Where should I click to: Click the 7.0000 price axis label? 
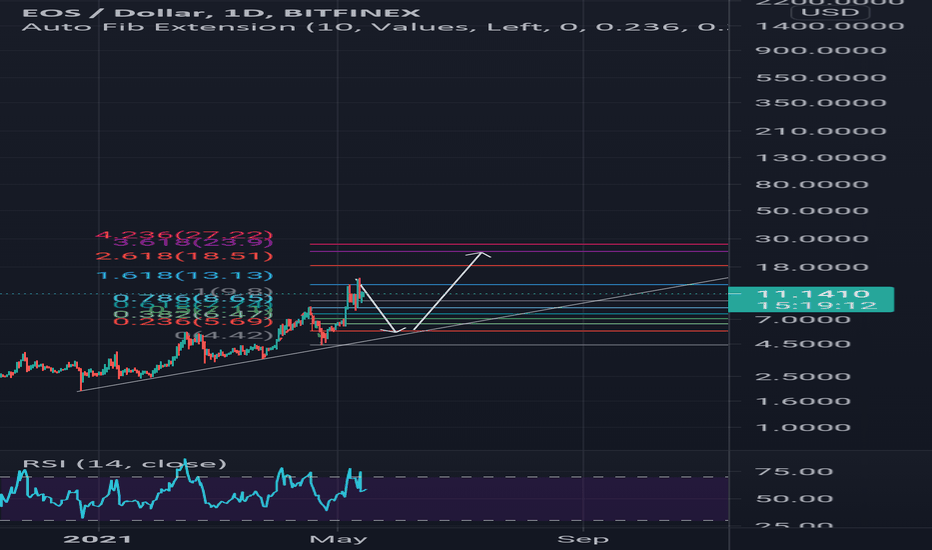[x=803, y=320]
